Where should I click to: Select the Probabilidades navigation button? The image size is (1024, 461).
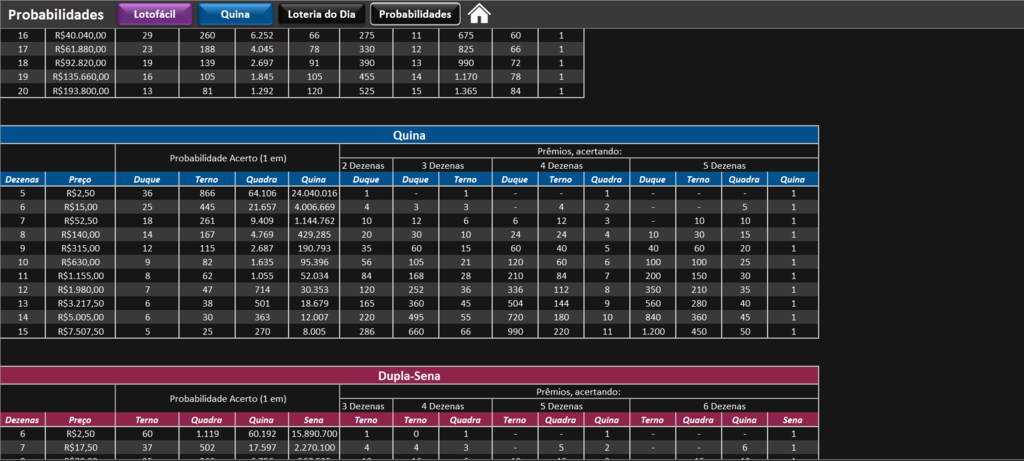[415, 14]
